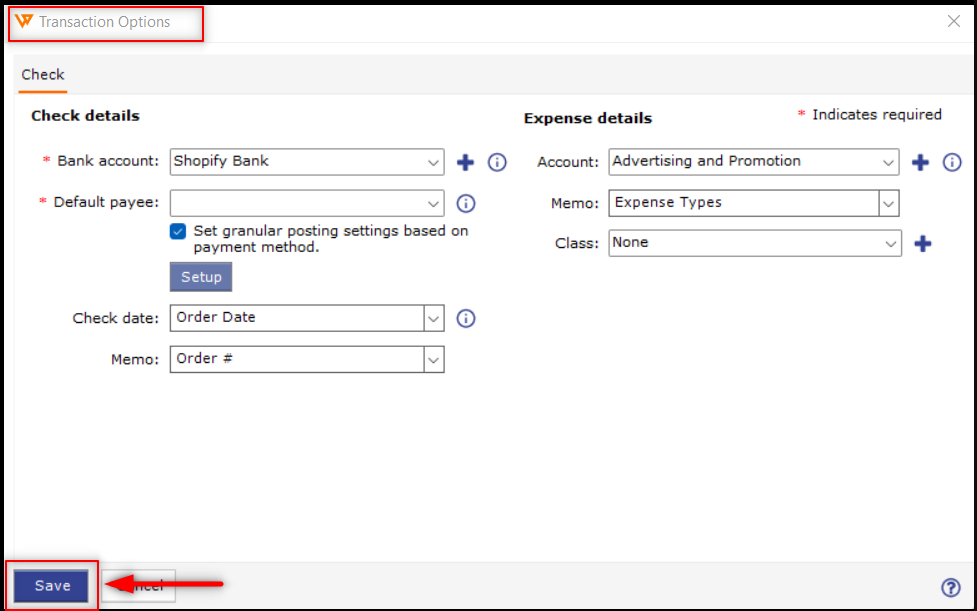
Task: Click the info icon next to Check date
Action: (x=465, y=318)
